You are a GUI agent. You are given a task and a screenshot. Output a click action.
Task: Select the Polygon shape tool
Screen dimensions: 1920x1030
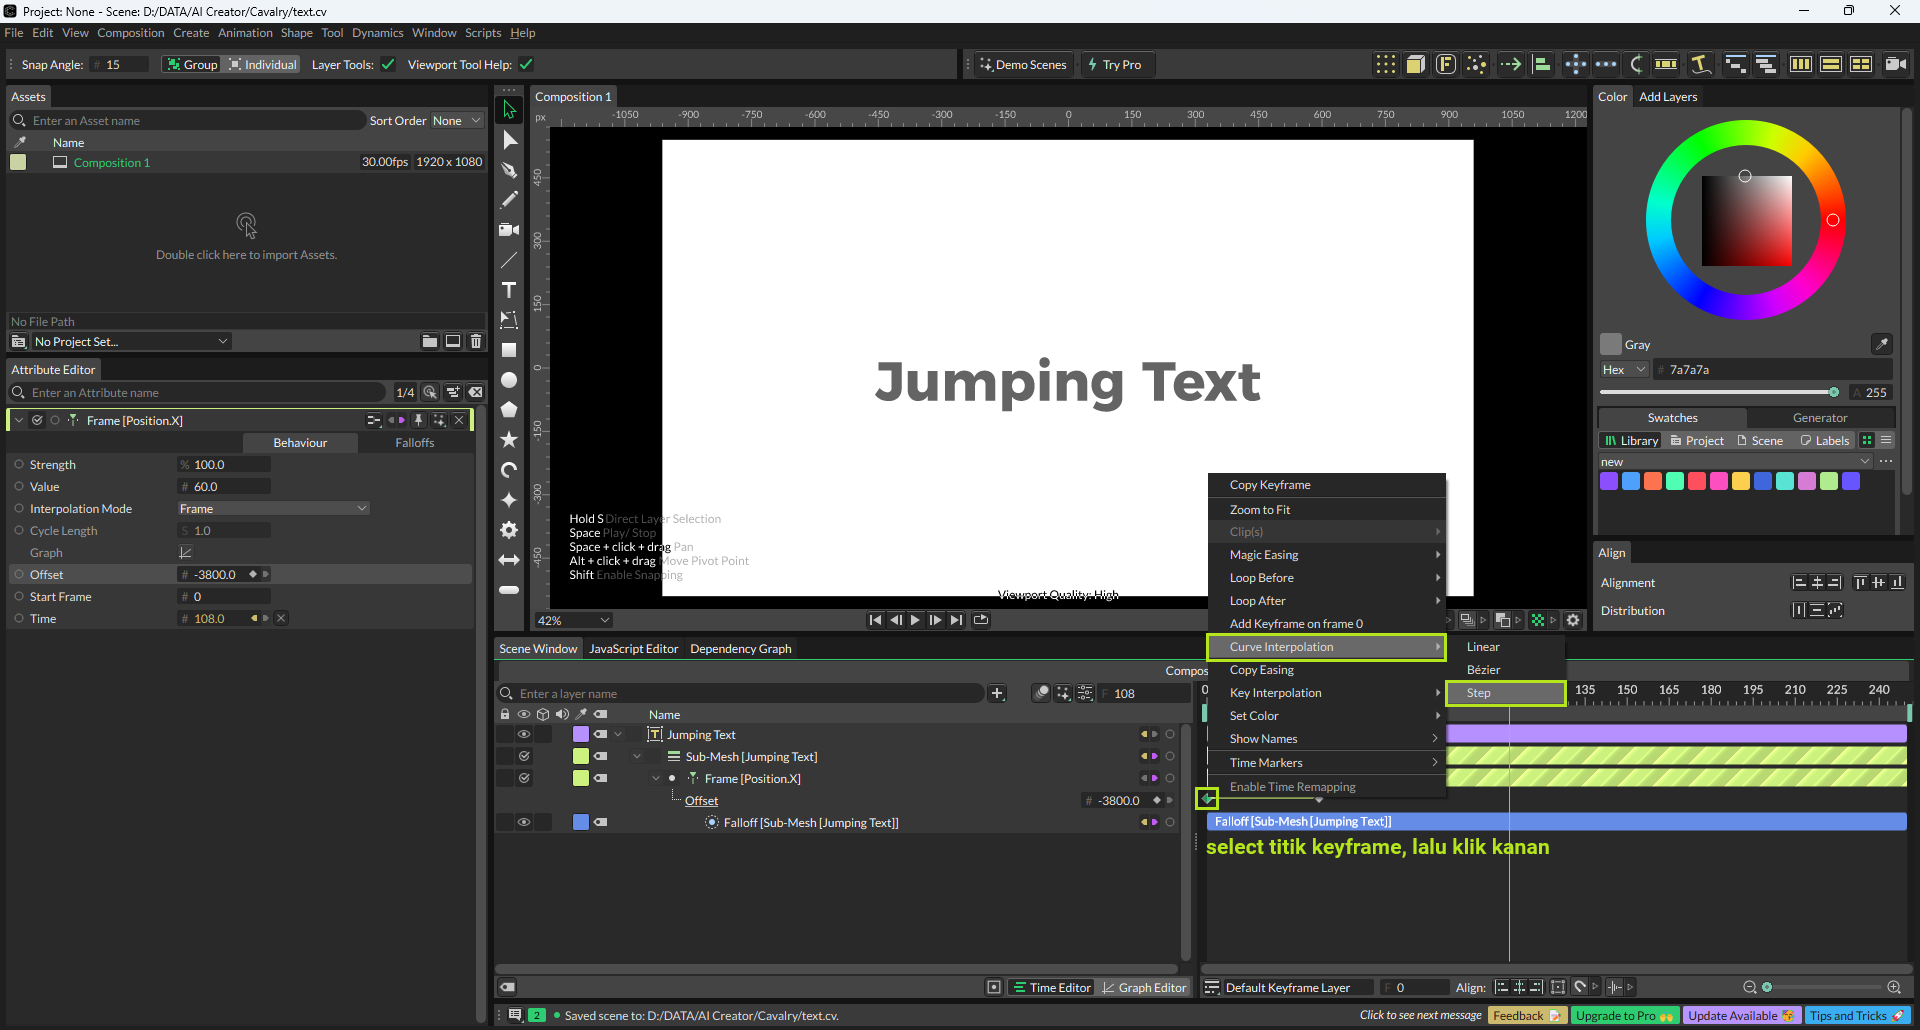(x=509, y=410)
